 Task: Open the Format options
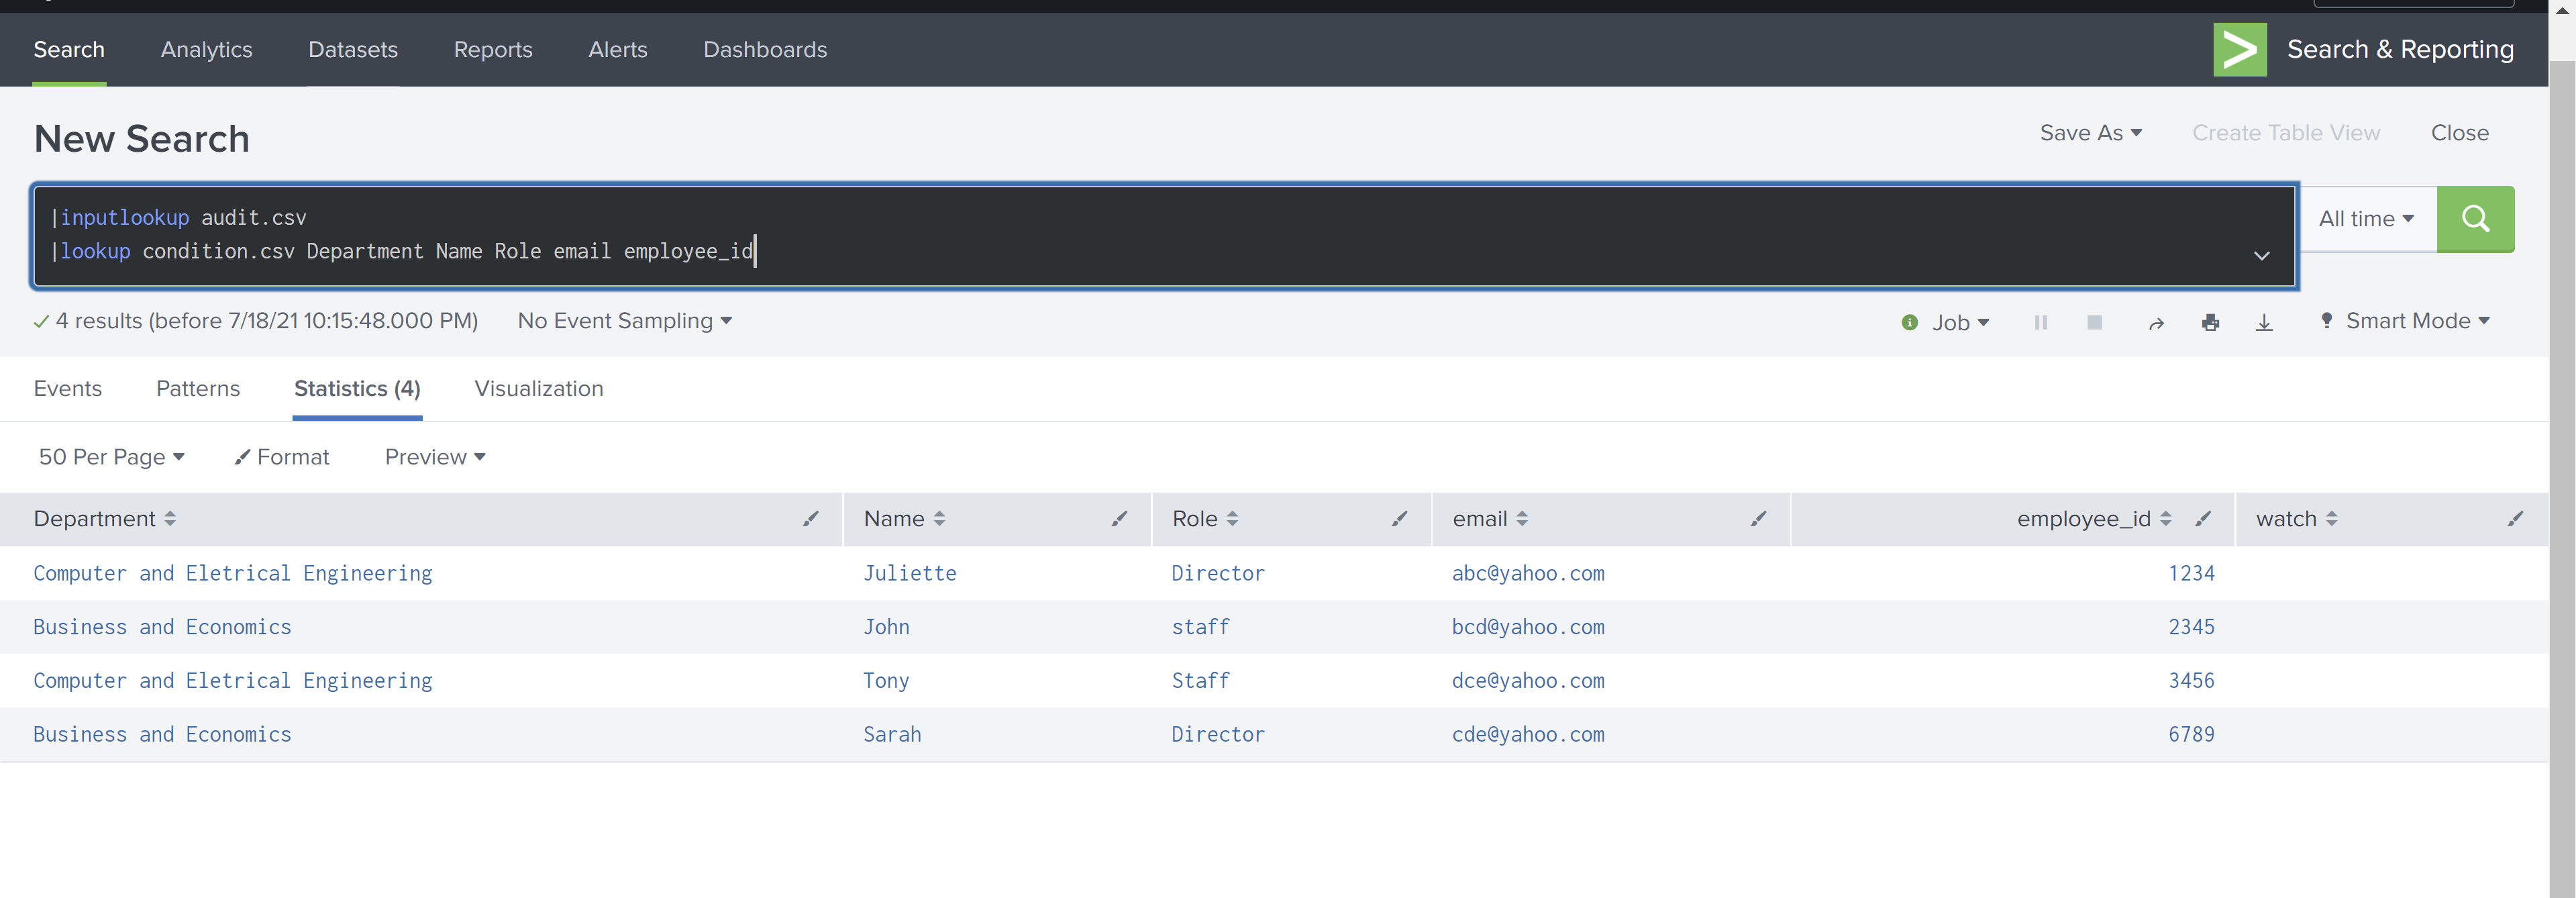[x=281, y=456]
